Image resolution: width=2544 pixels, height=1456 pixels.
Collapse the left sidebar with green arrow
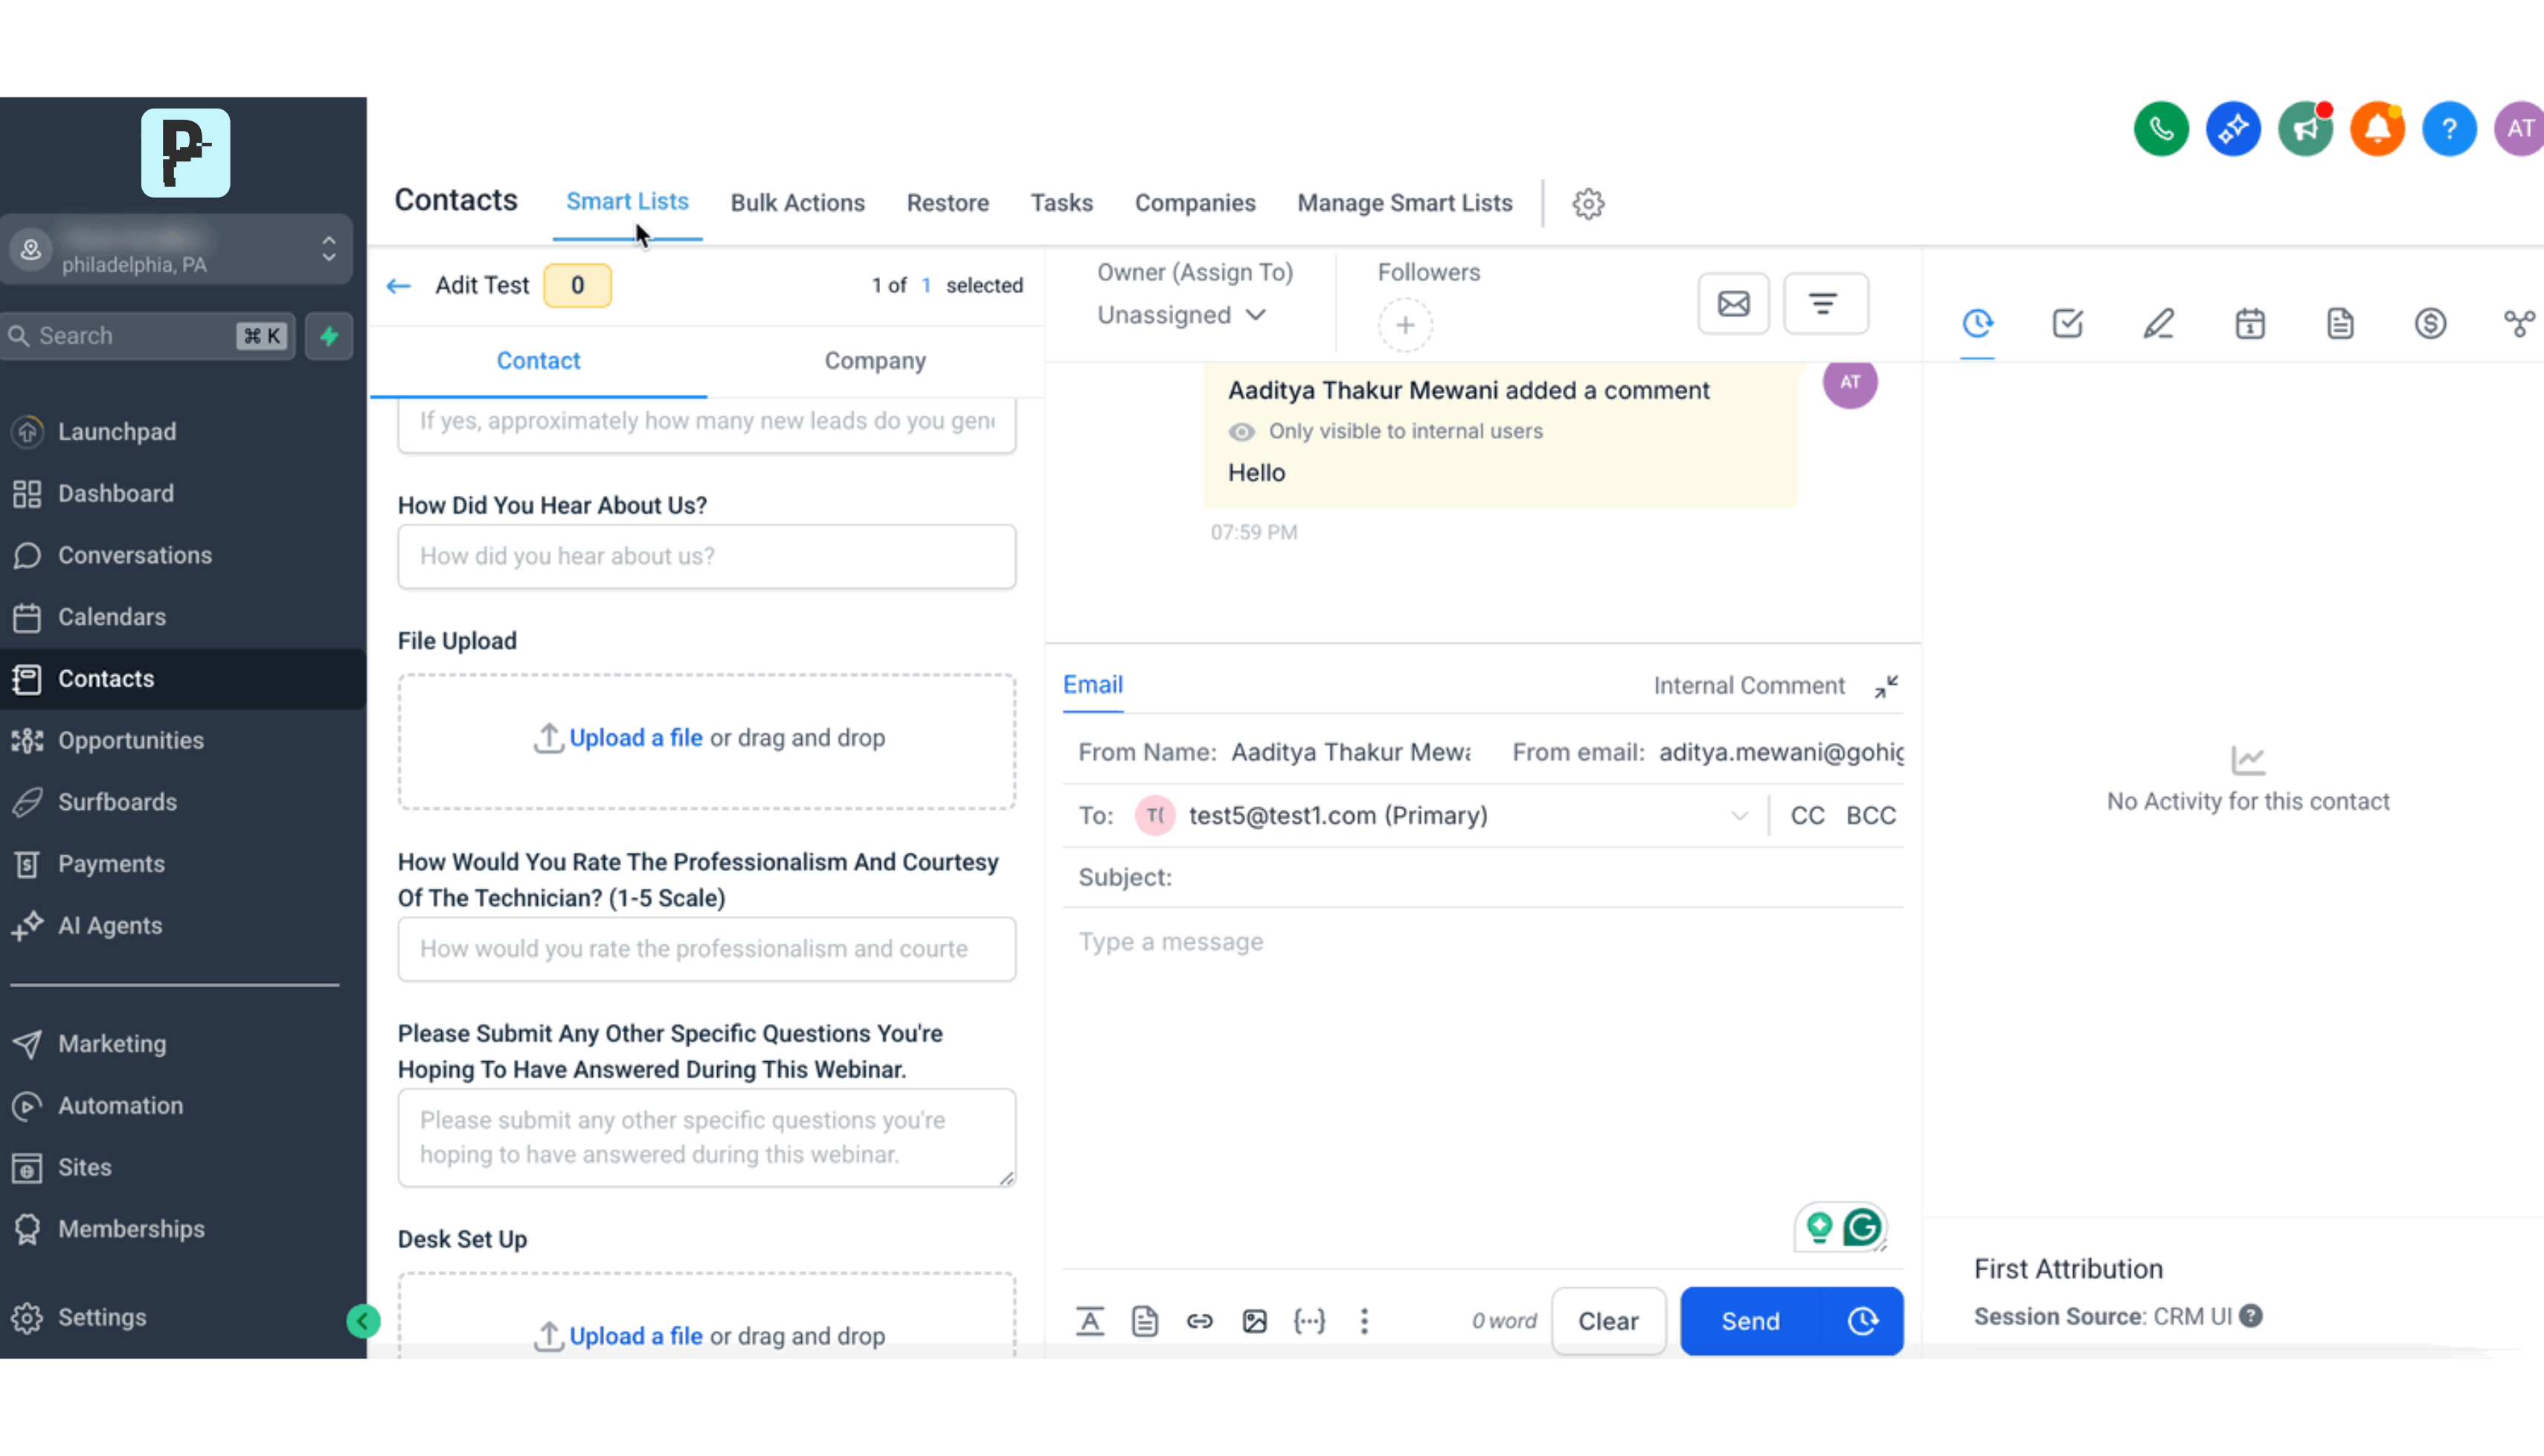coord(363,1321)
